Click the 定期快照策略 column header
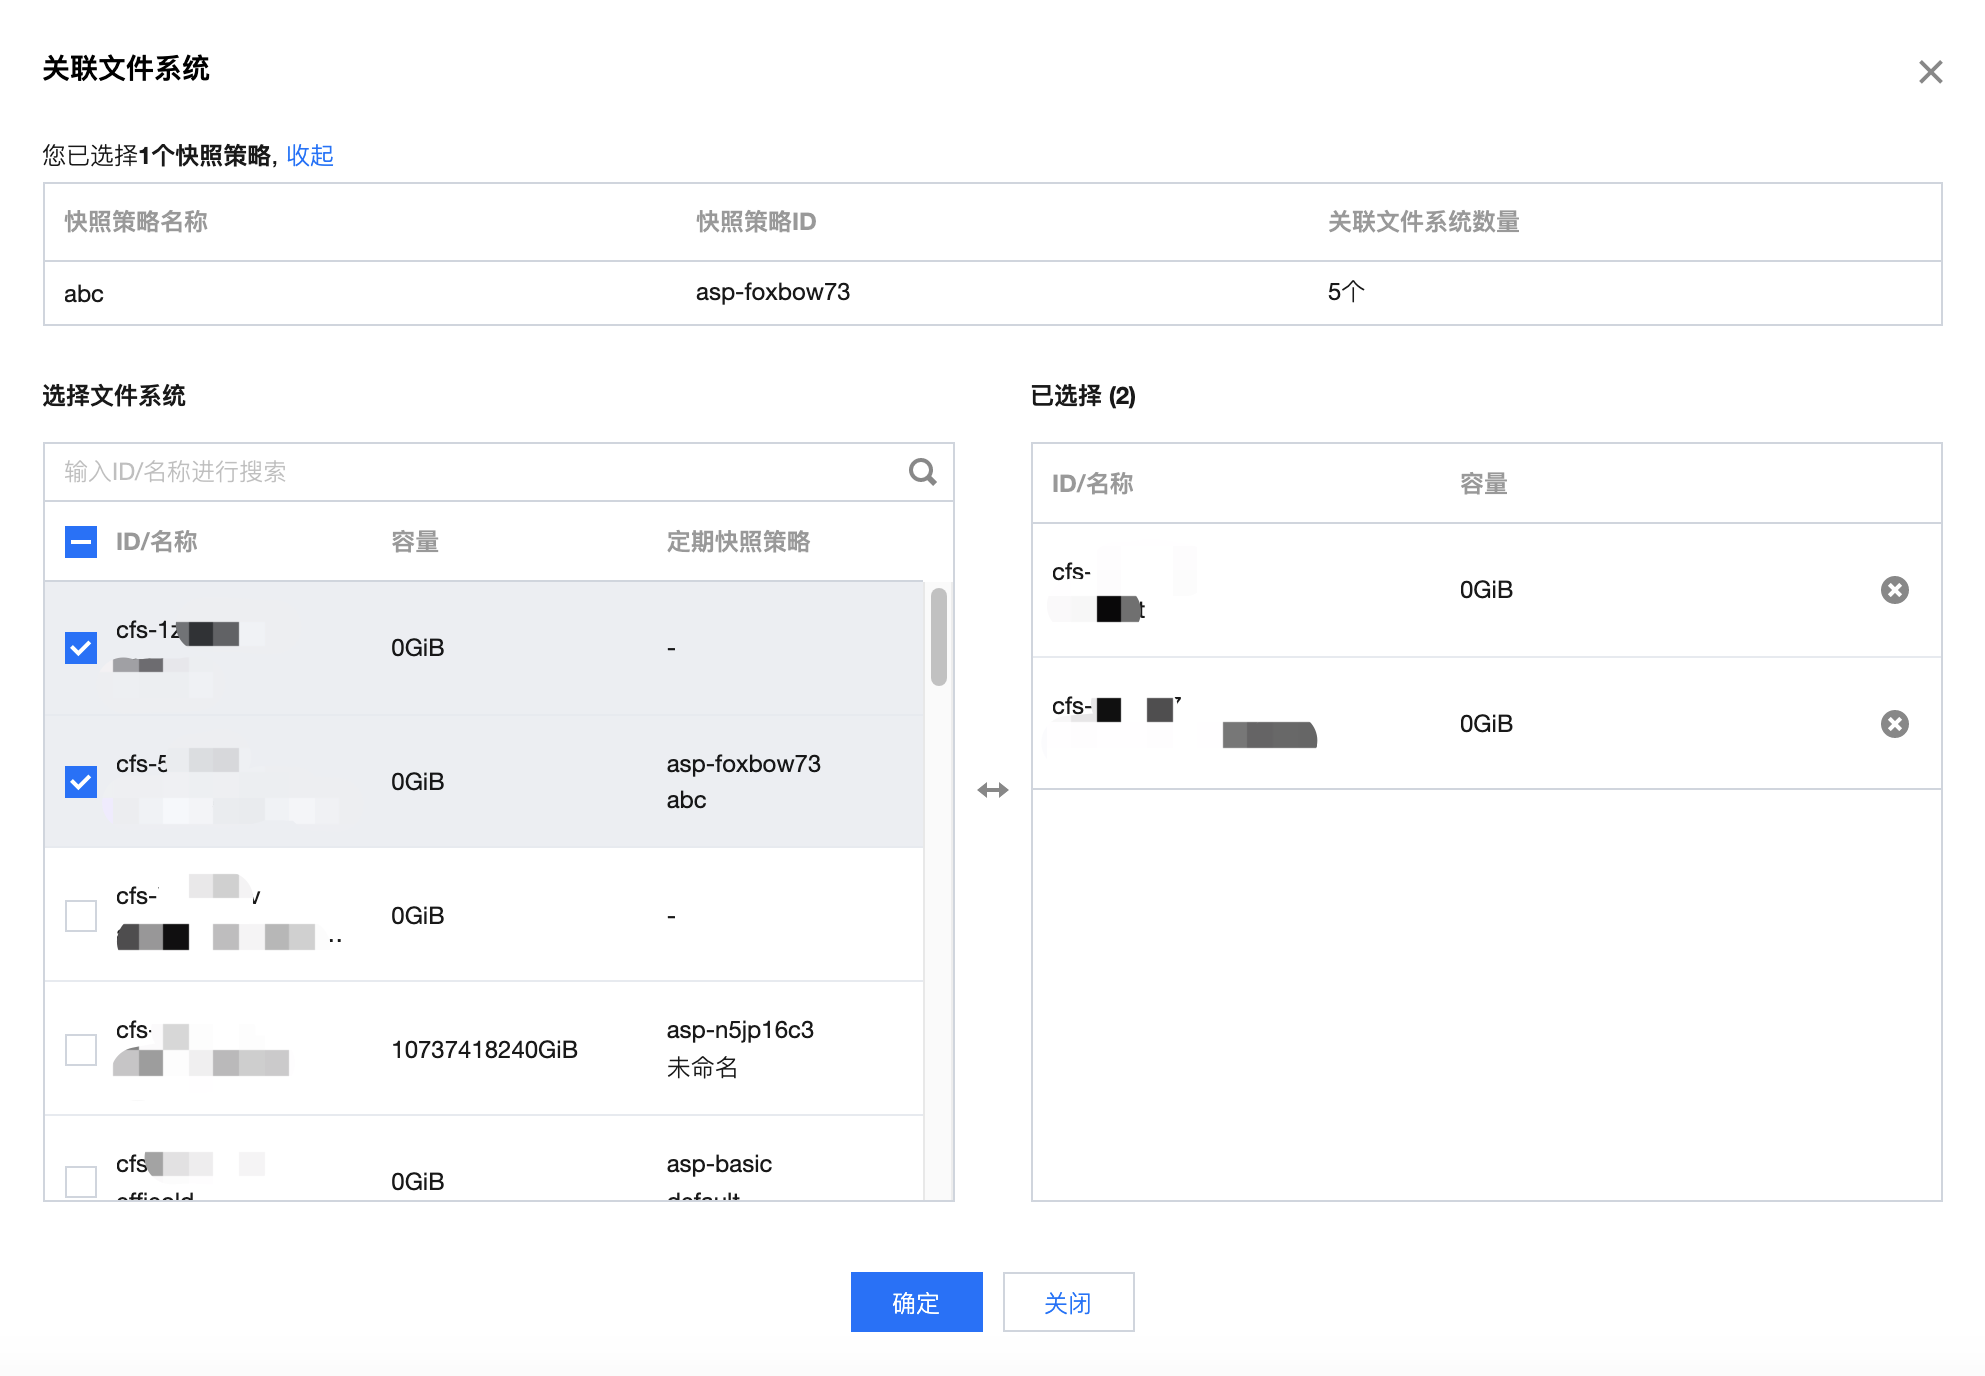This screenshot has height=1376, width=1985. point(738,542)
